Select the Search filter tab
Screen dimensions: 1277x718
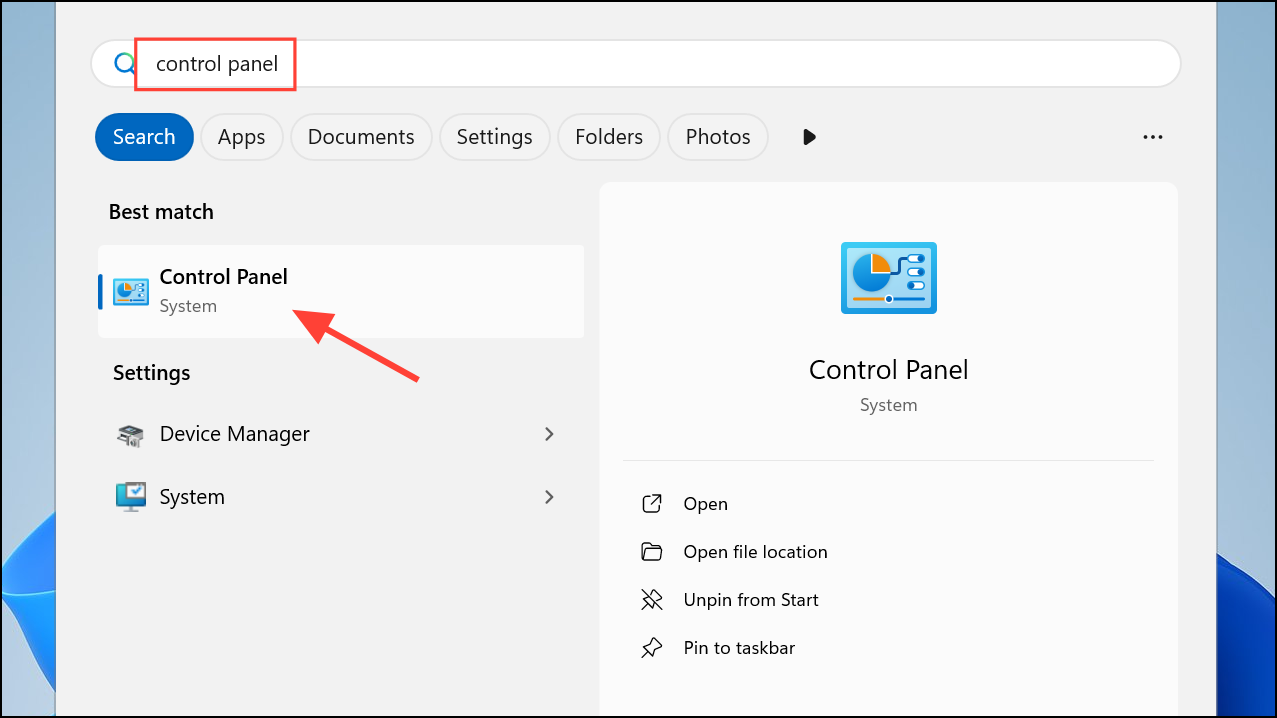click(x=144, y=137)
